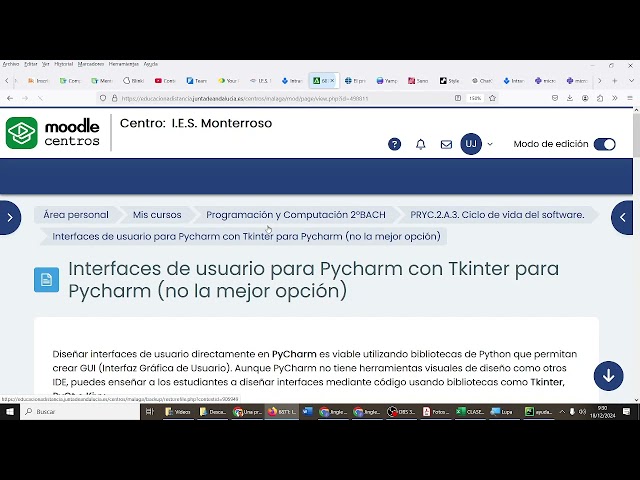Click the Interfaces de usuario breadcrumb item
This screenshot has height=480, width=640.
[x=246, y=236]
